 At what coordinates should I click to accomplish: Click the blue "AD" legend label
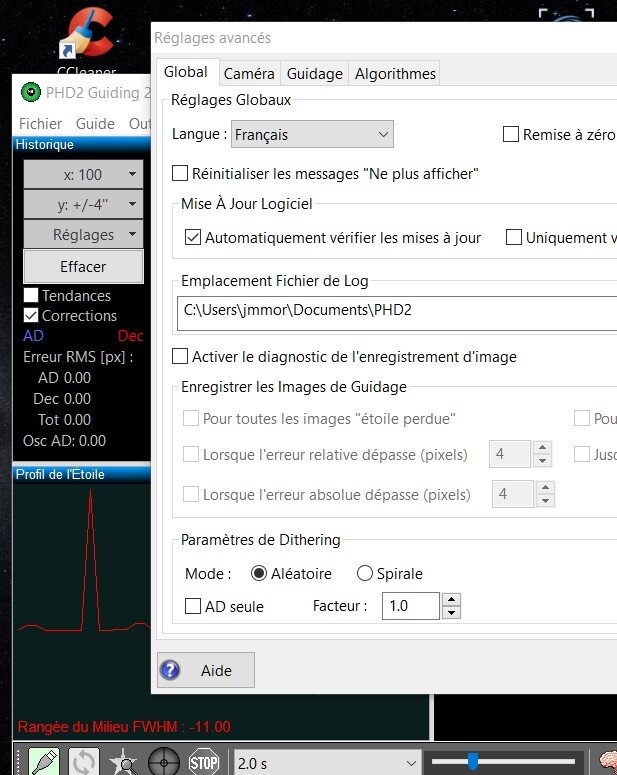coord(33,336)
